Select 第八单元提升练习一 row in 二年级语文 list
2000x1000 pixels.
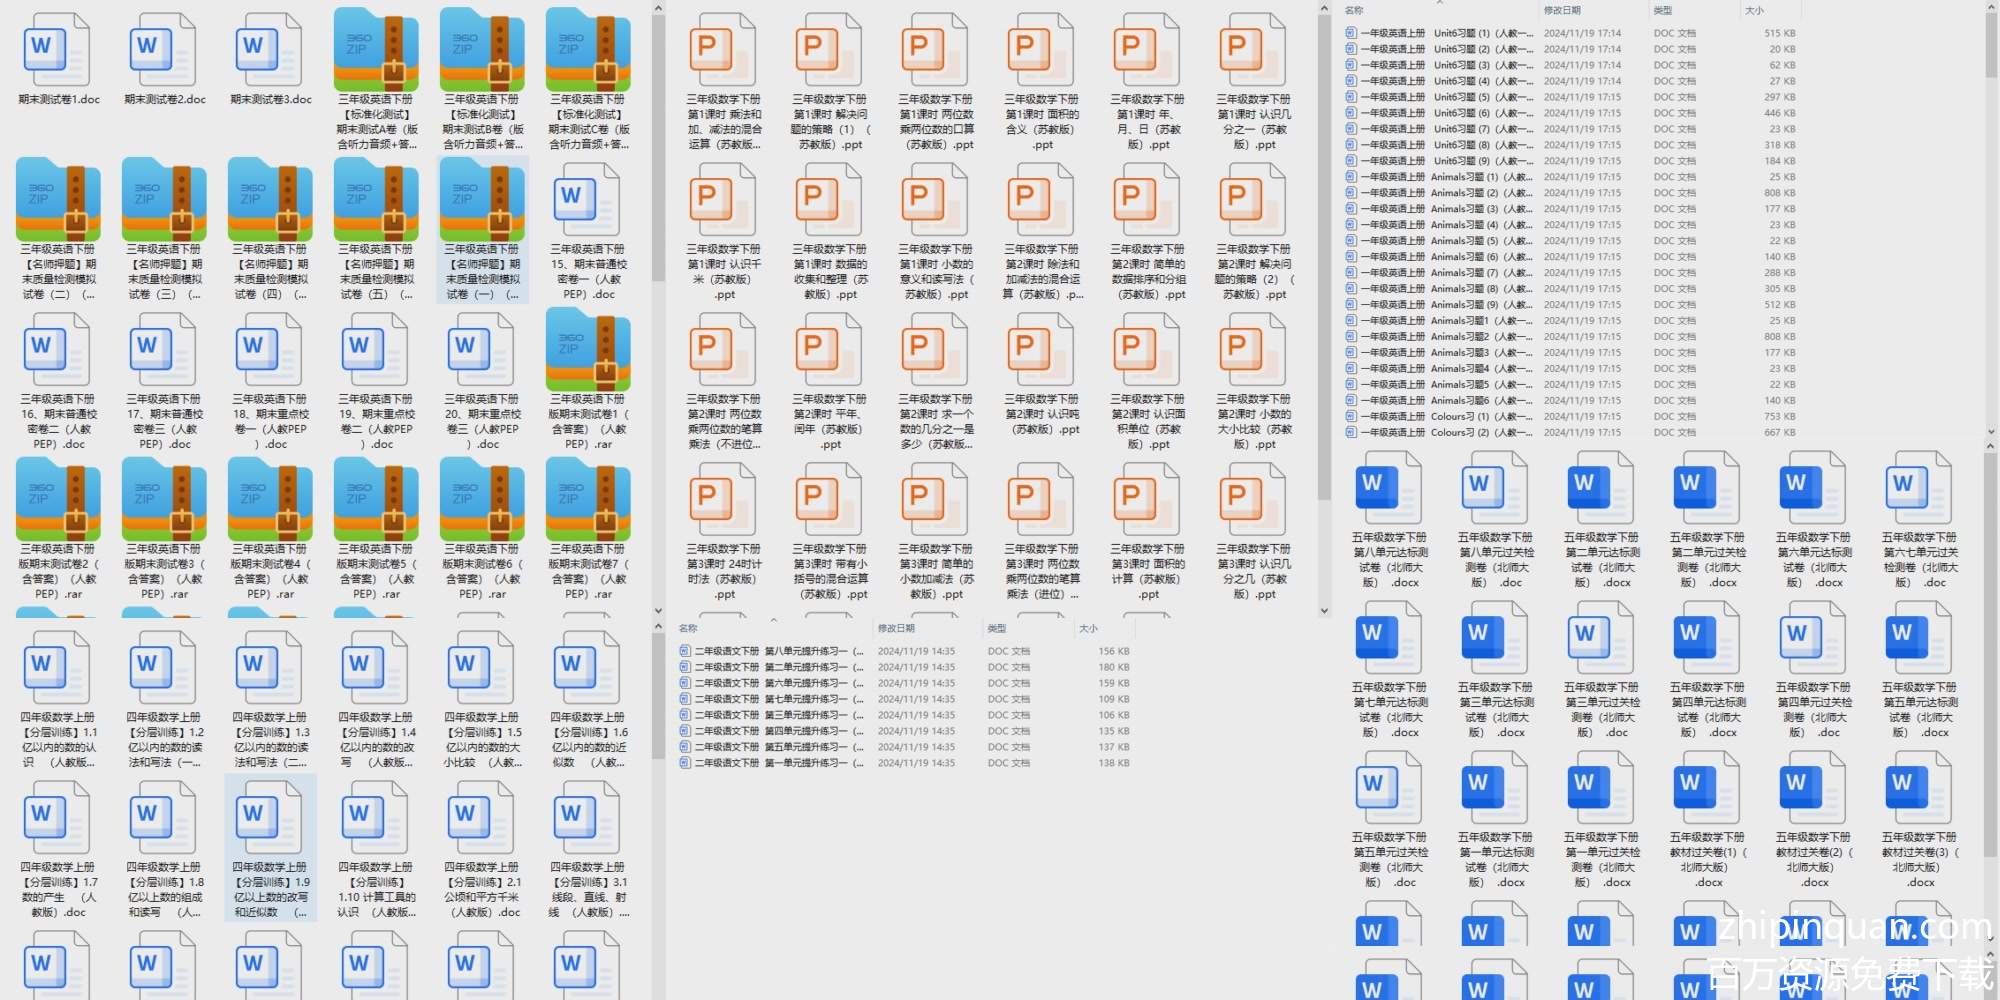click(770, 651)
